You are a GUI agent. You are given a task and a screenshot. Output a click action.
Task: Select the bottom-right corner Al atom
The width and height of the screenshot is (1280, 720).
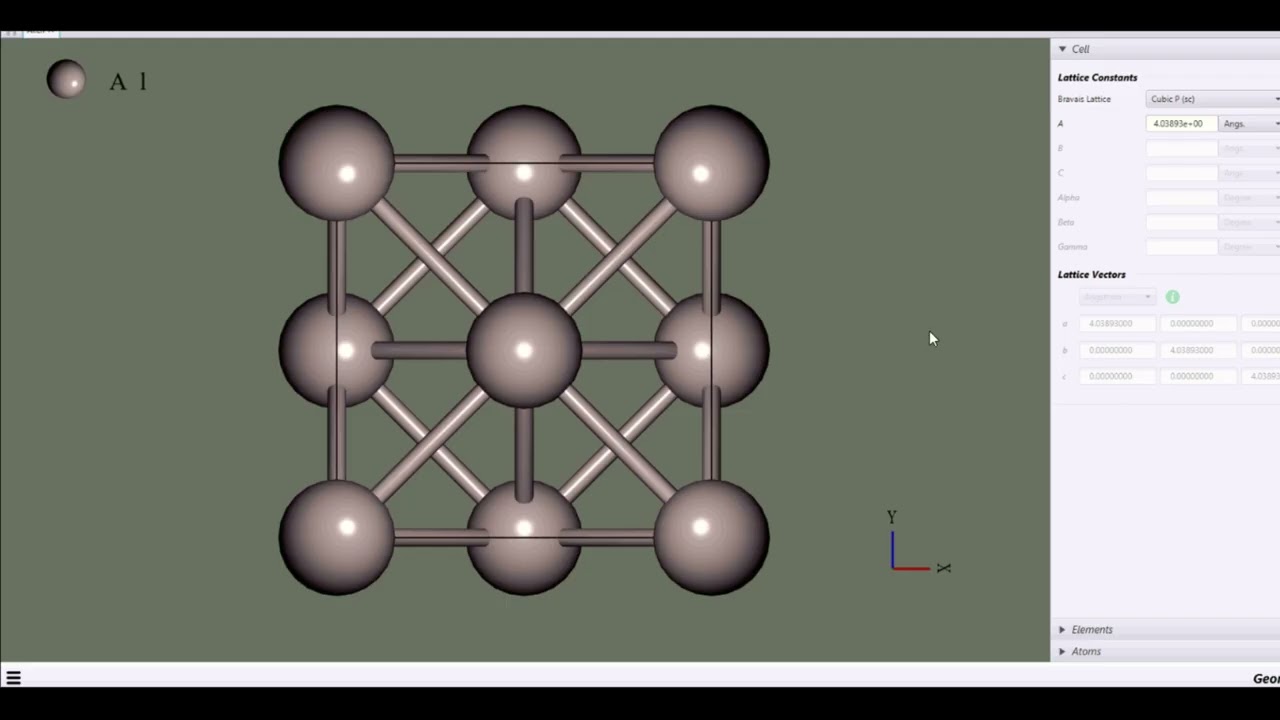711,538
